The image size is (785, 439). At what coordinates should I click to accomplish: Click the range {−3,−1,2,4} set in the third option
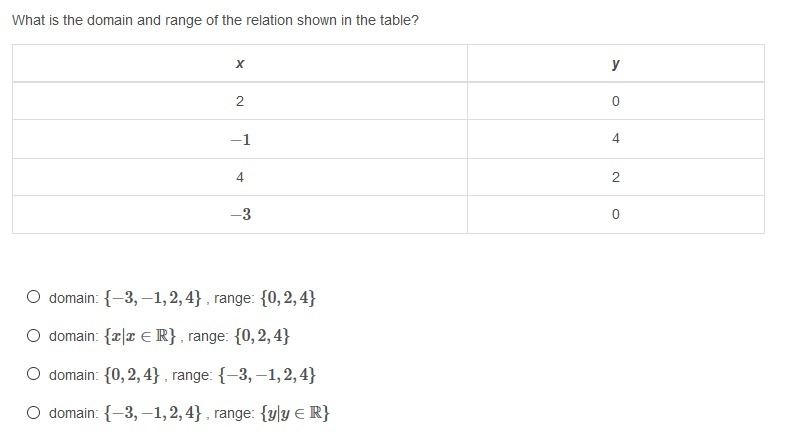tap(267, 374)
